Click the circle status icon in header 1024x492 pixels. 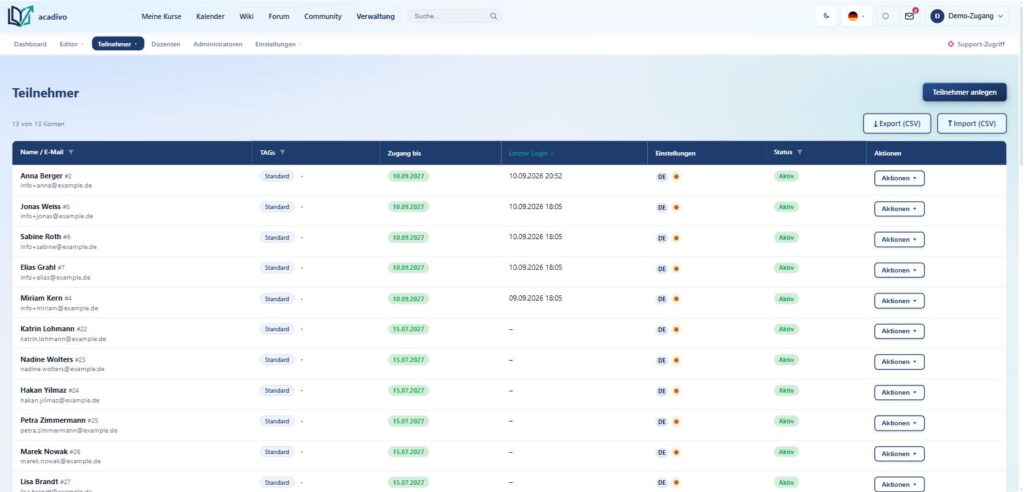[885, 16]
